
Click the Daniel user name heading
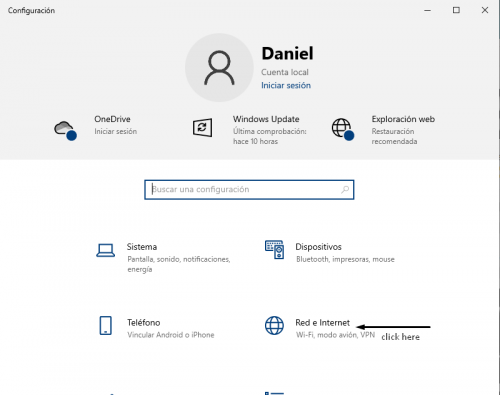287,53
